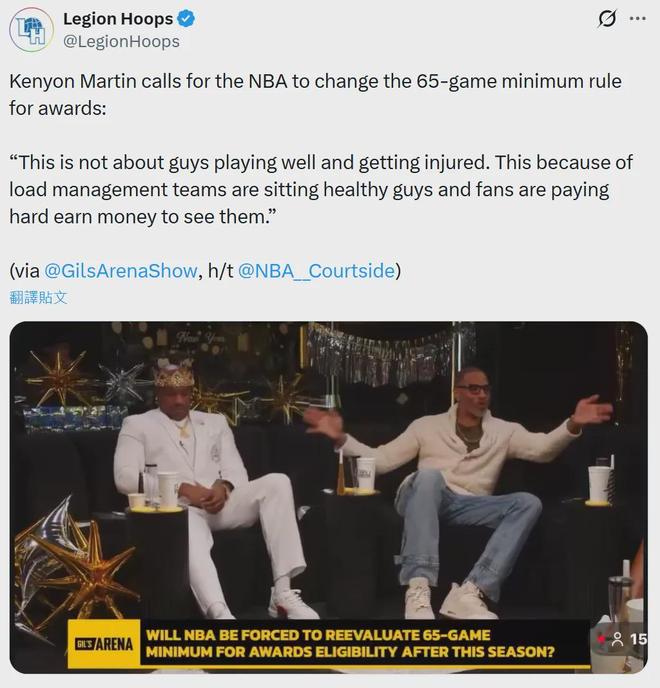Follow the @NBA_Courtside mention link

click(316, 271)
